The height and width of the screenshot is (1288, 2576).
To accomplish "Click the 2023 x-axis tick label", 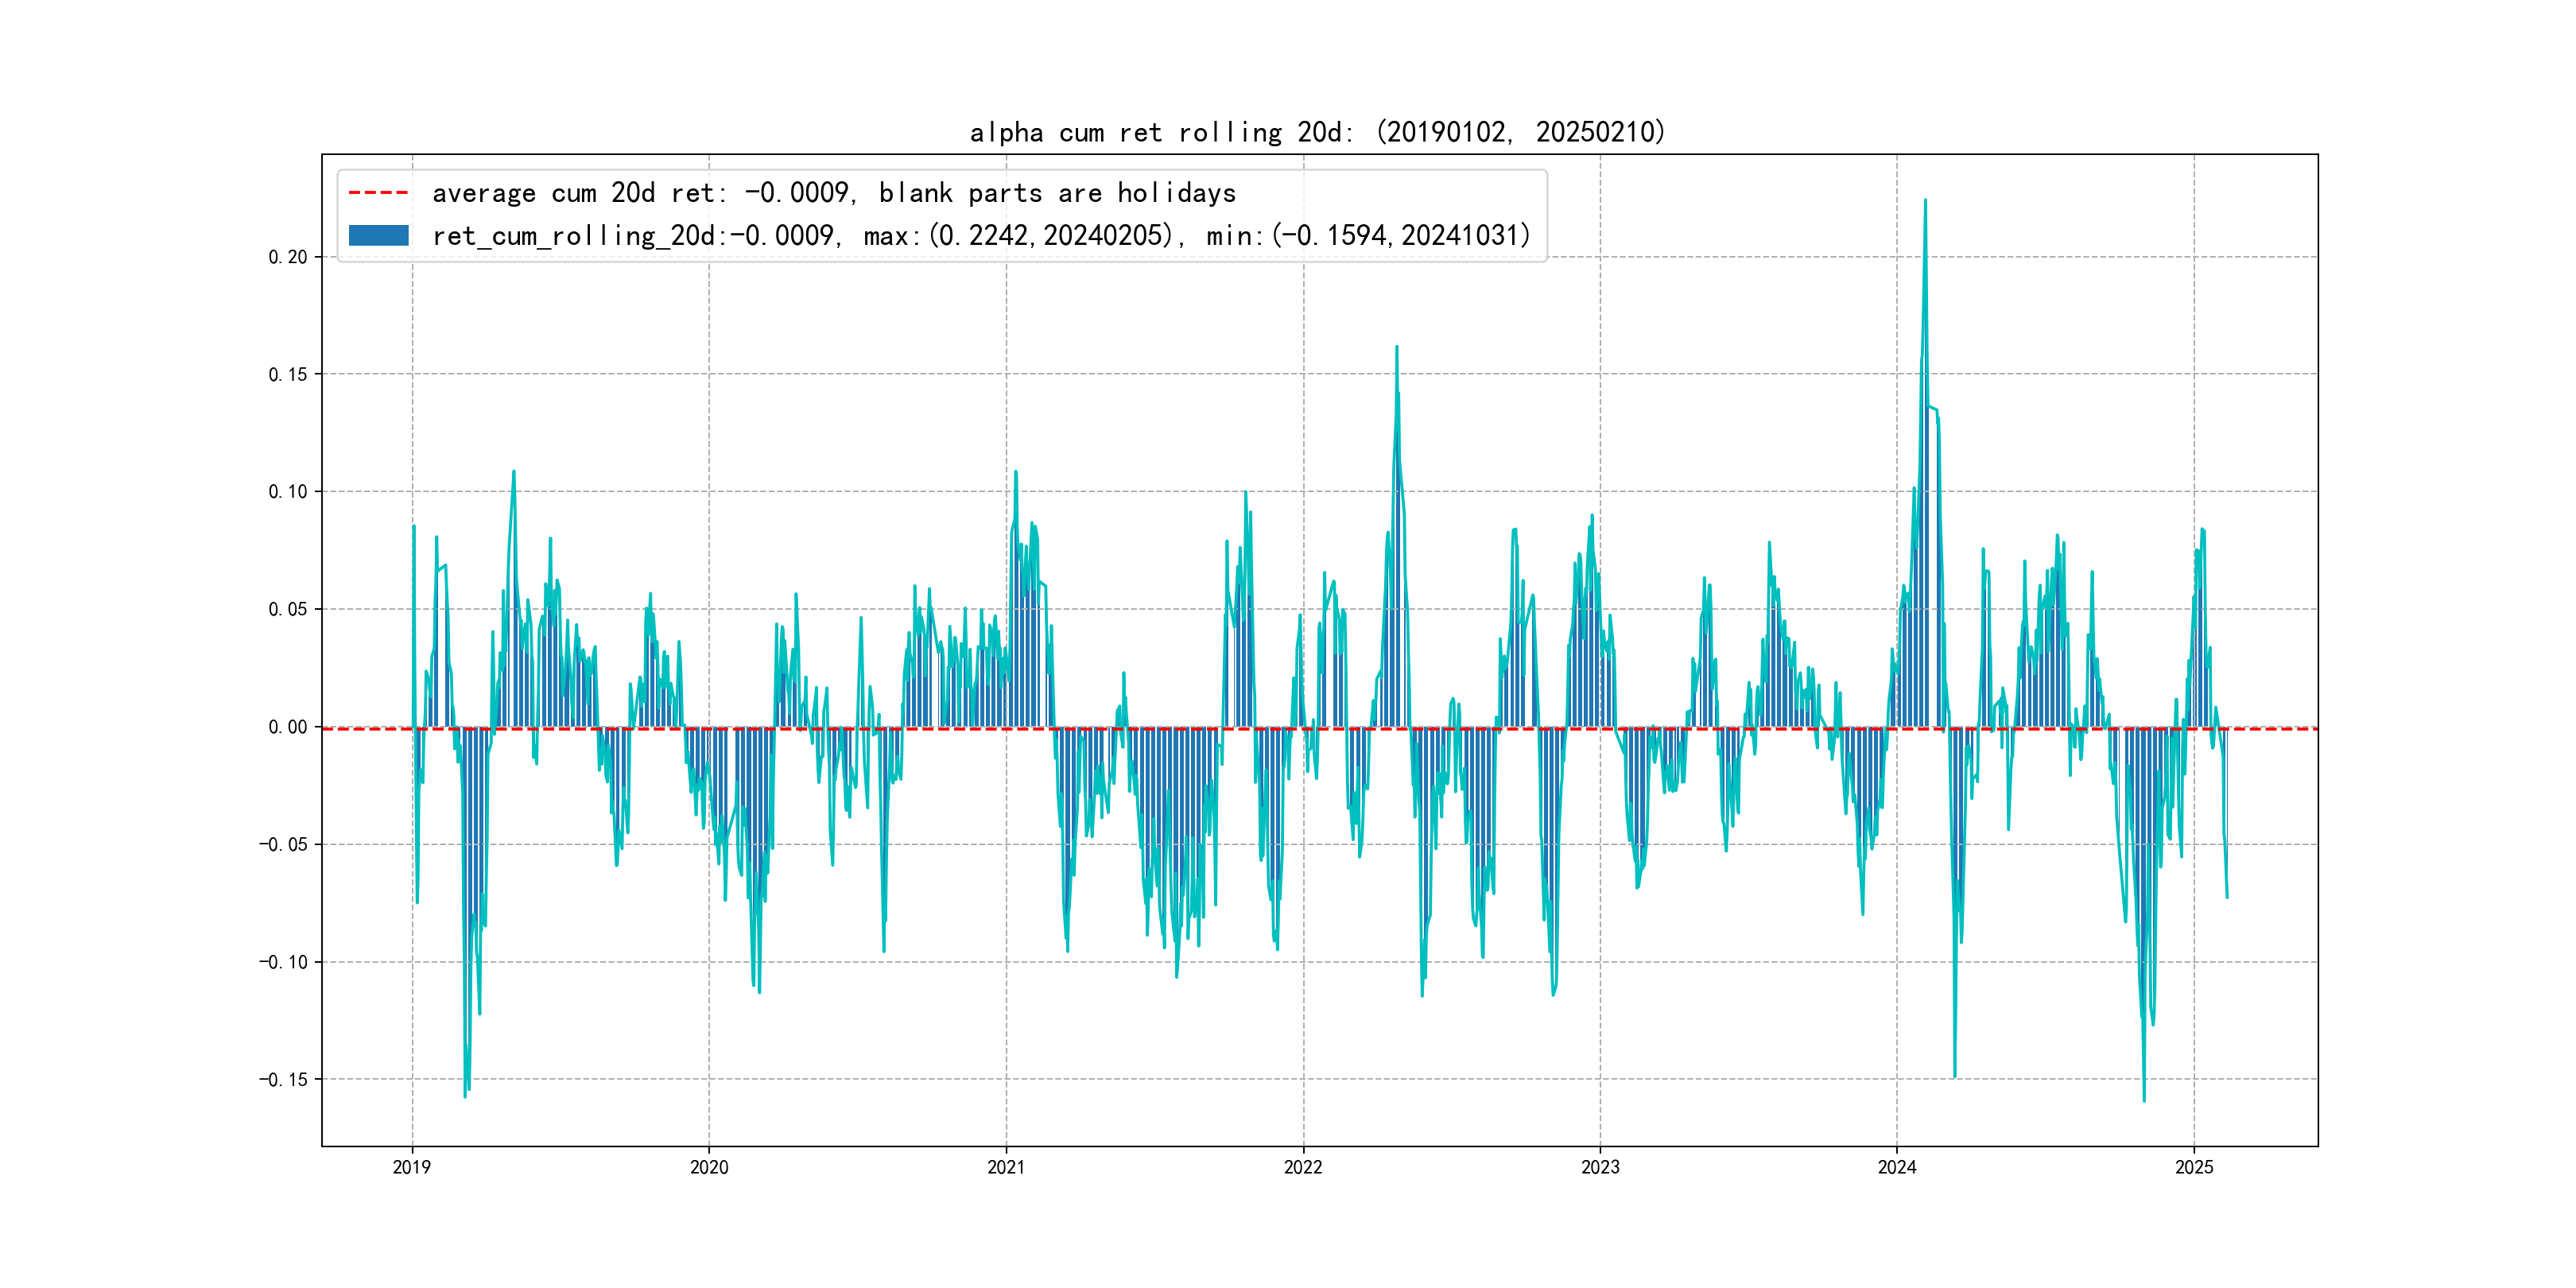I will (x=1600, y=1167).
